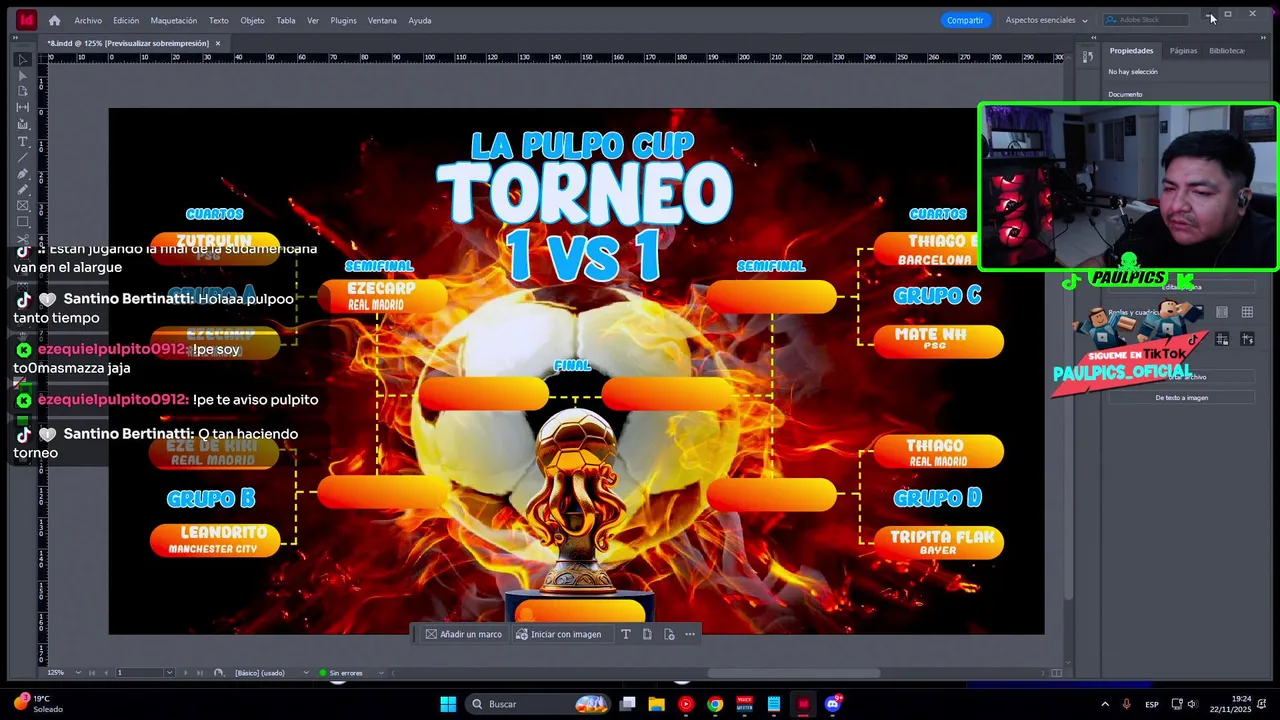Click the InDesign Home icon
This screenshot has width=1280, height=720.
[x=54, y=20]
